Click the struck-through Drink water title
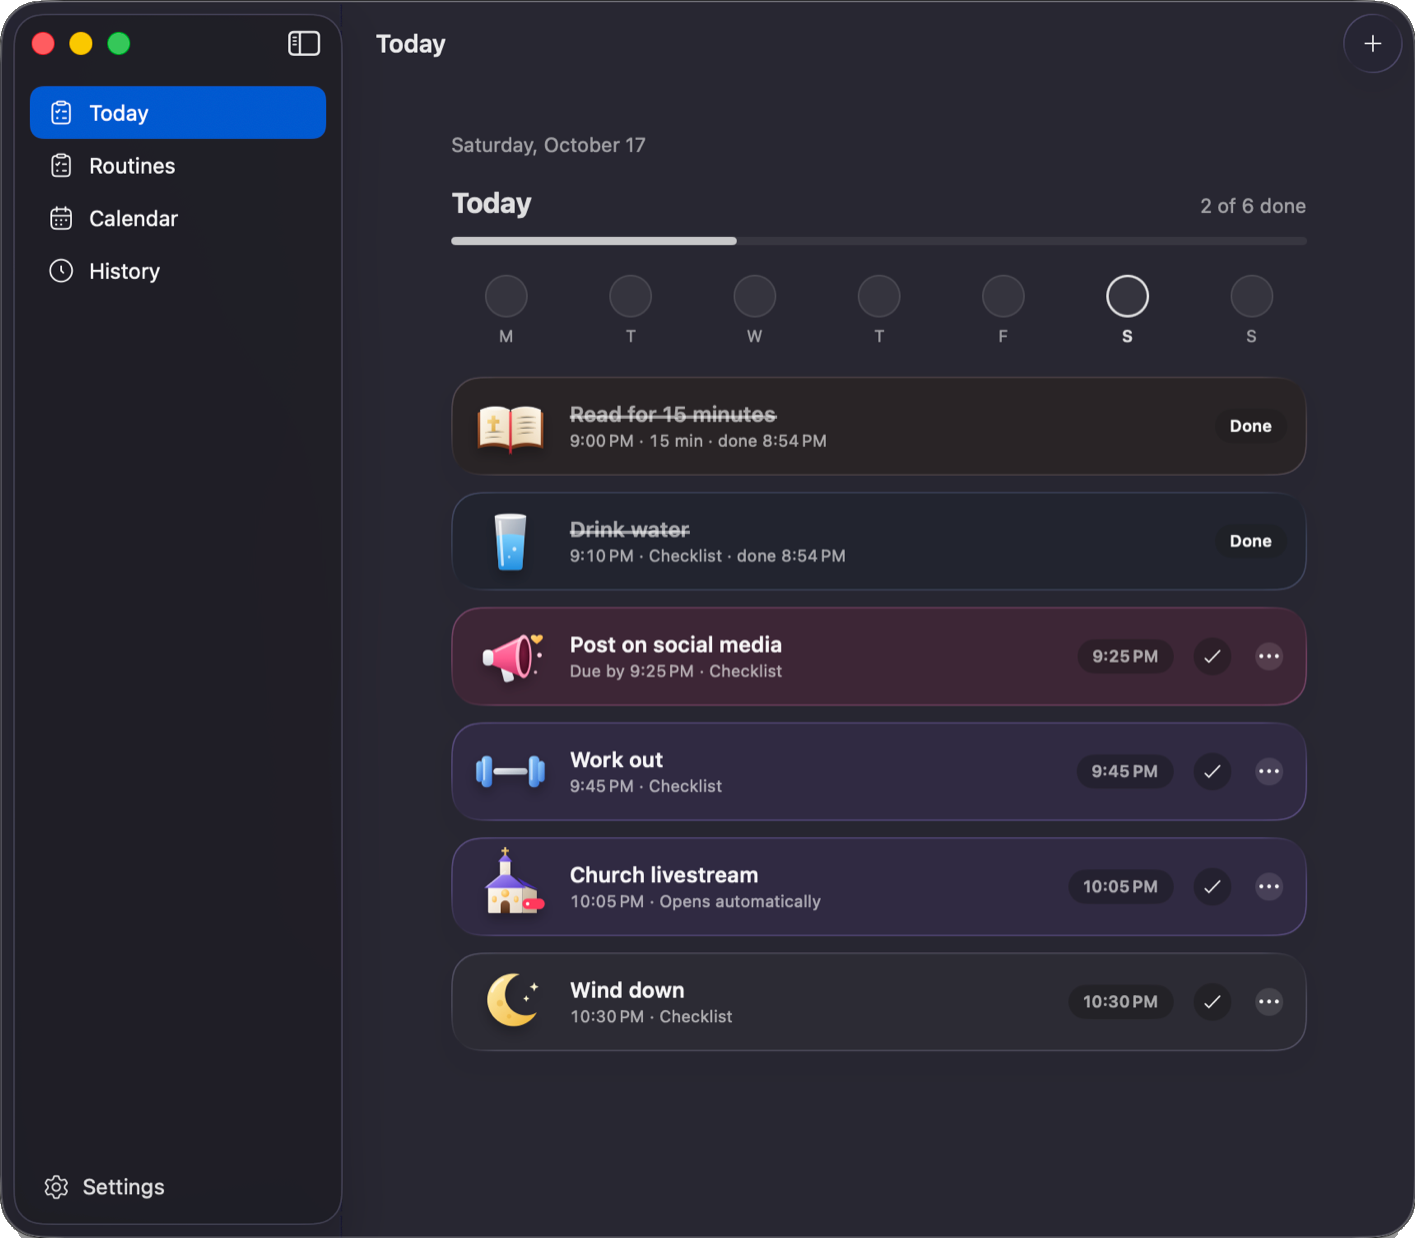 pos(630,530)
